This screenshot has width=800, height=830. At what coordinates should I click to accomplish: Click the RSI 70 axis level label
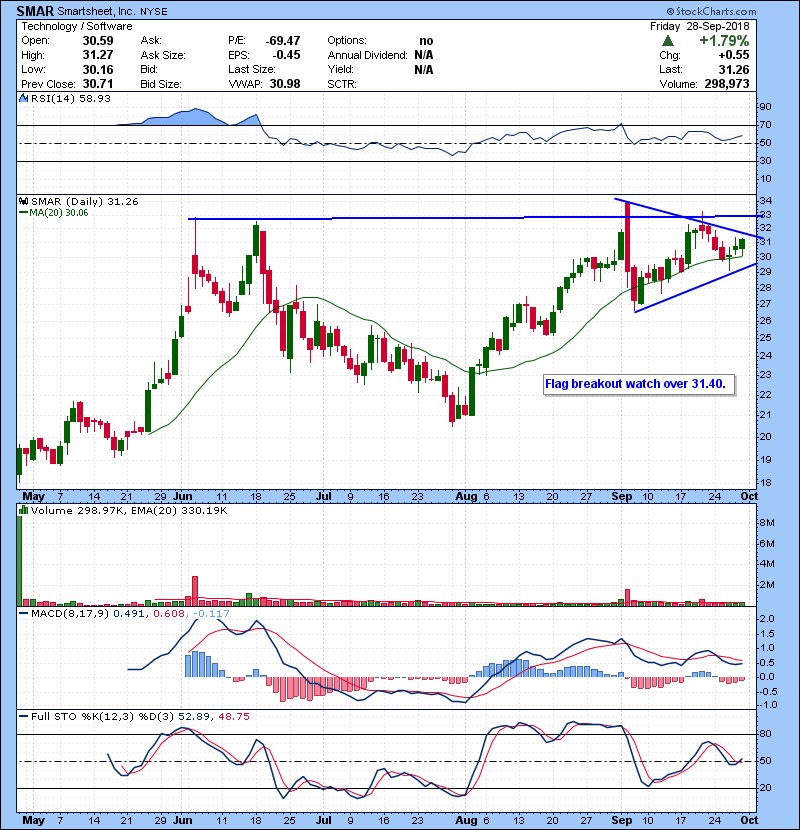coord(766,125)
